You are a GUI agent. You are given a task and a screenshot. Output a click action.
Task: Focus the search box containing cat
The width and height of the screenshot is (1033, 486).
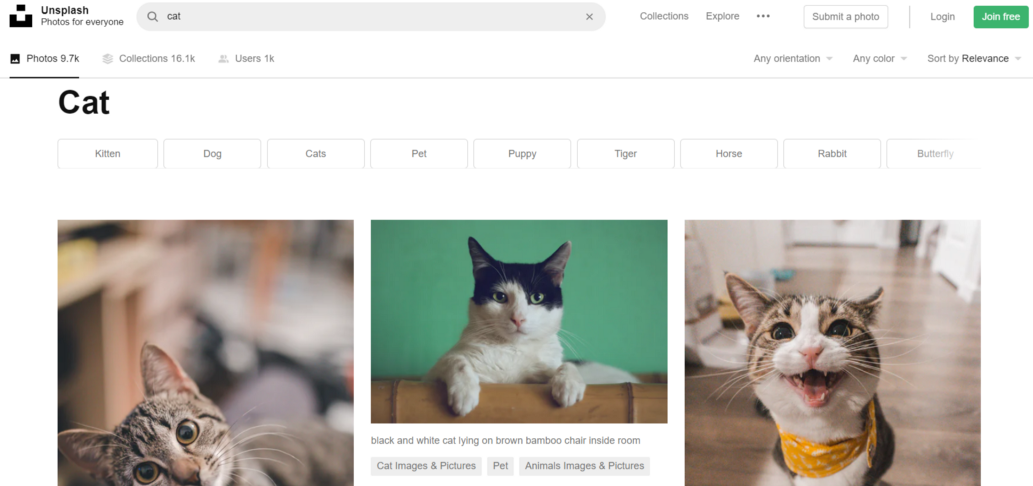click(x=371, y=16)
